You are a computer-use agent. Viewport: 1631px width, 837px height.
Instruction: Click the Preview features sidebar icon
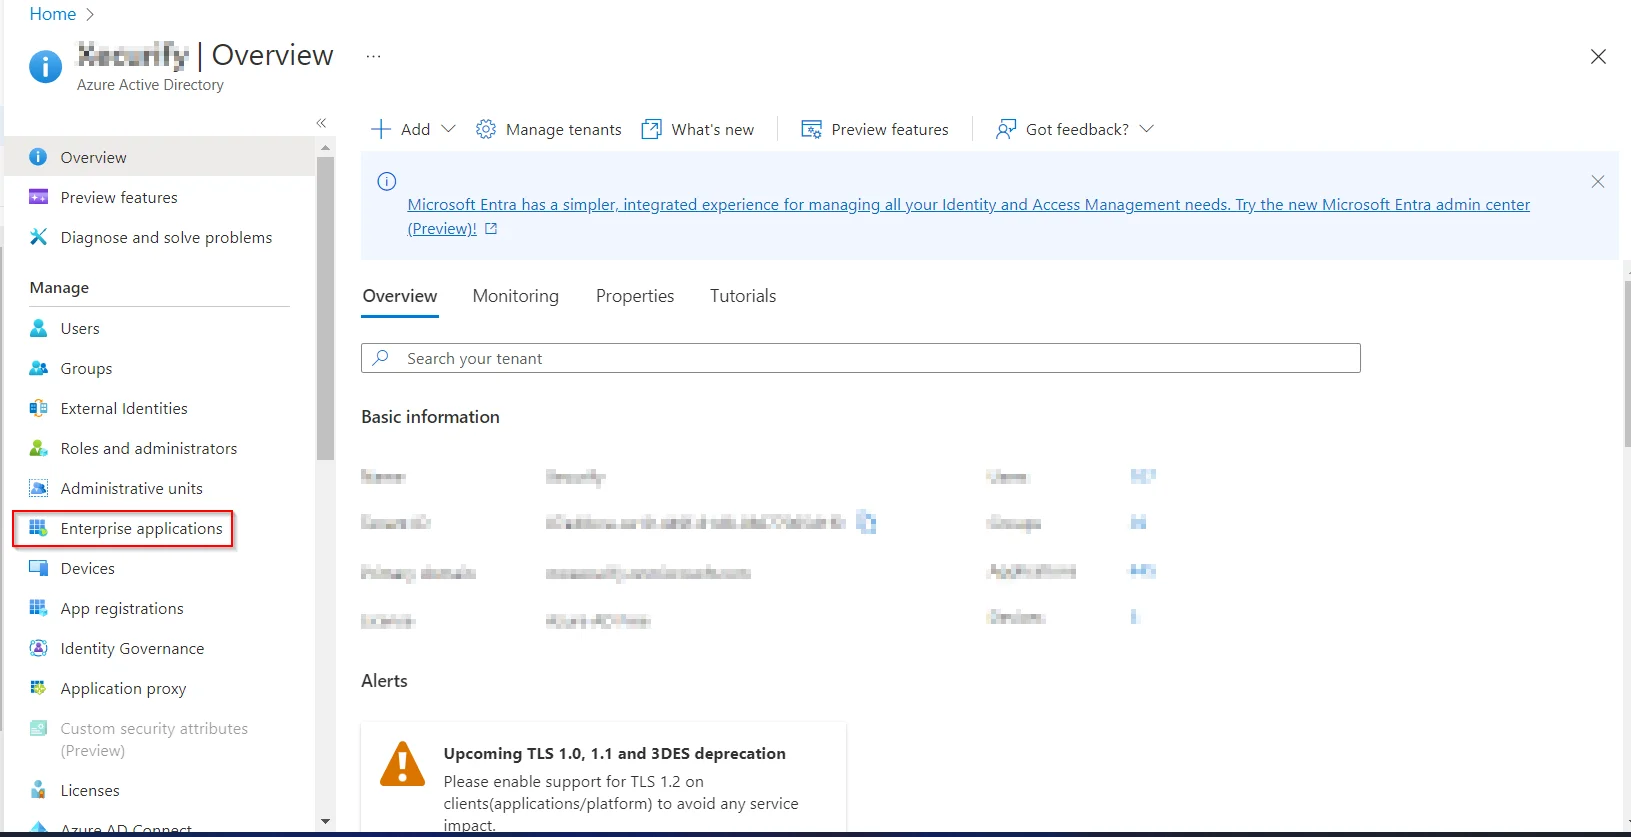click(38, 197)
